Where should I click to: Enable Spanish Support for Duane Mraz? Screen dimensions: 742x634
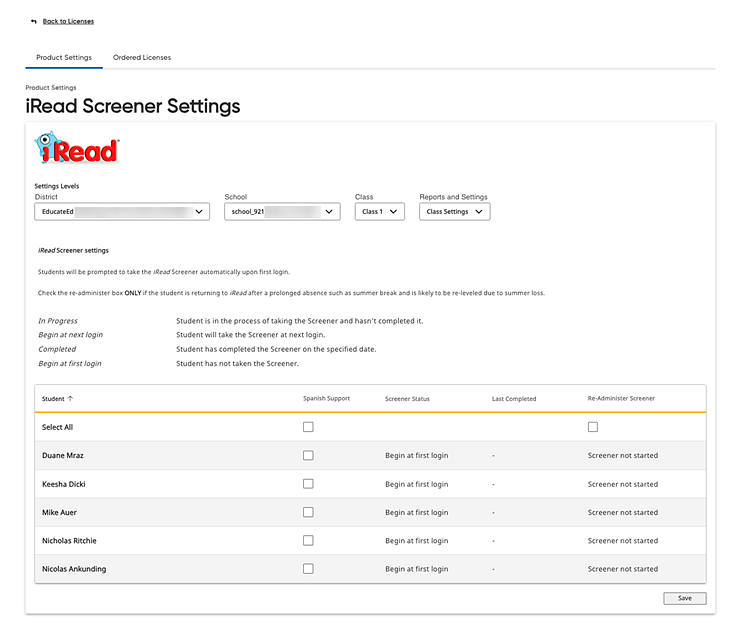(308, 455)
